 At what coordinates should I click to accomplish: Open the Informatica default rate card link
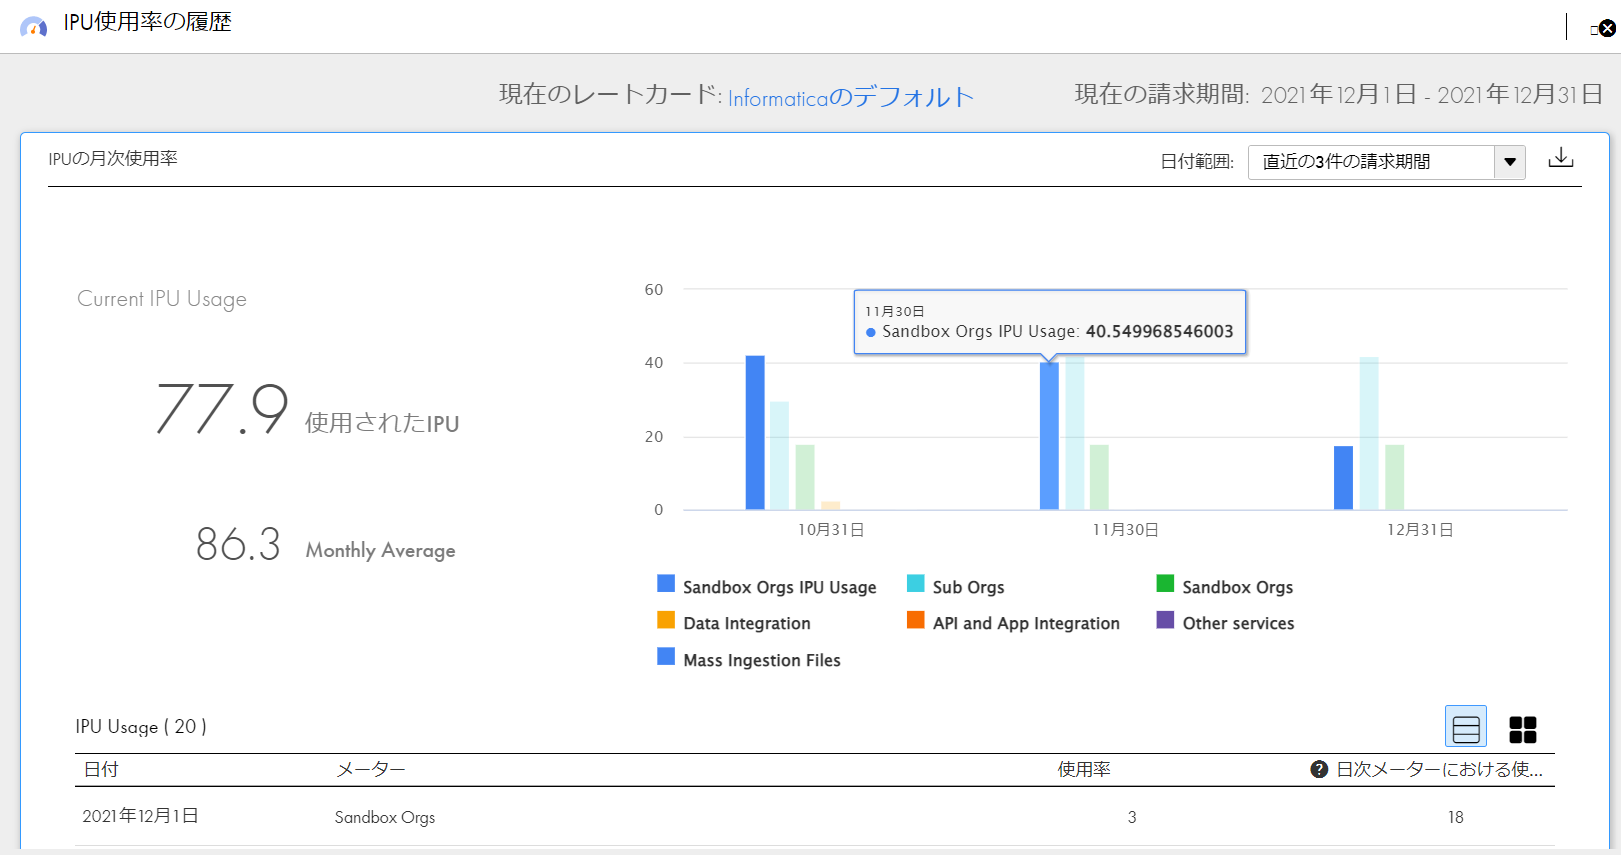tap(851, 97)
